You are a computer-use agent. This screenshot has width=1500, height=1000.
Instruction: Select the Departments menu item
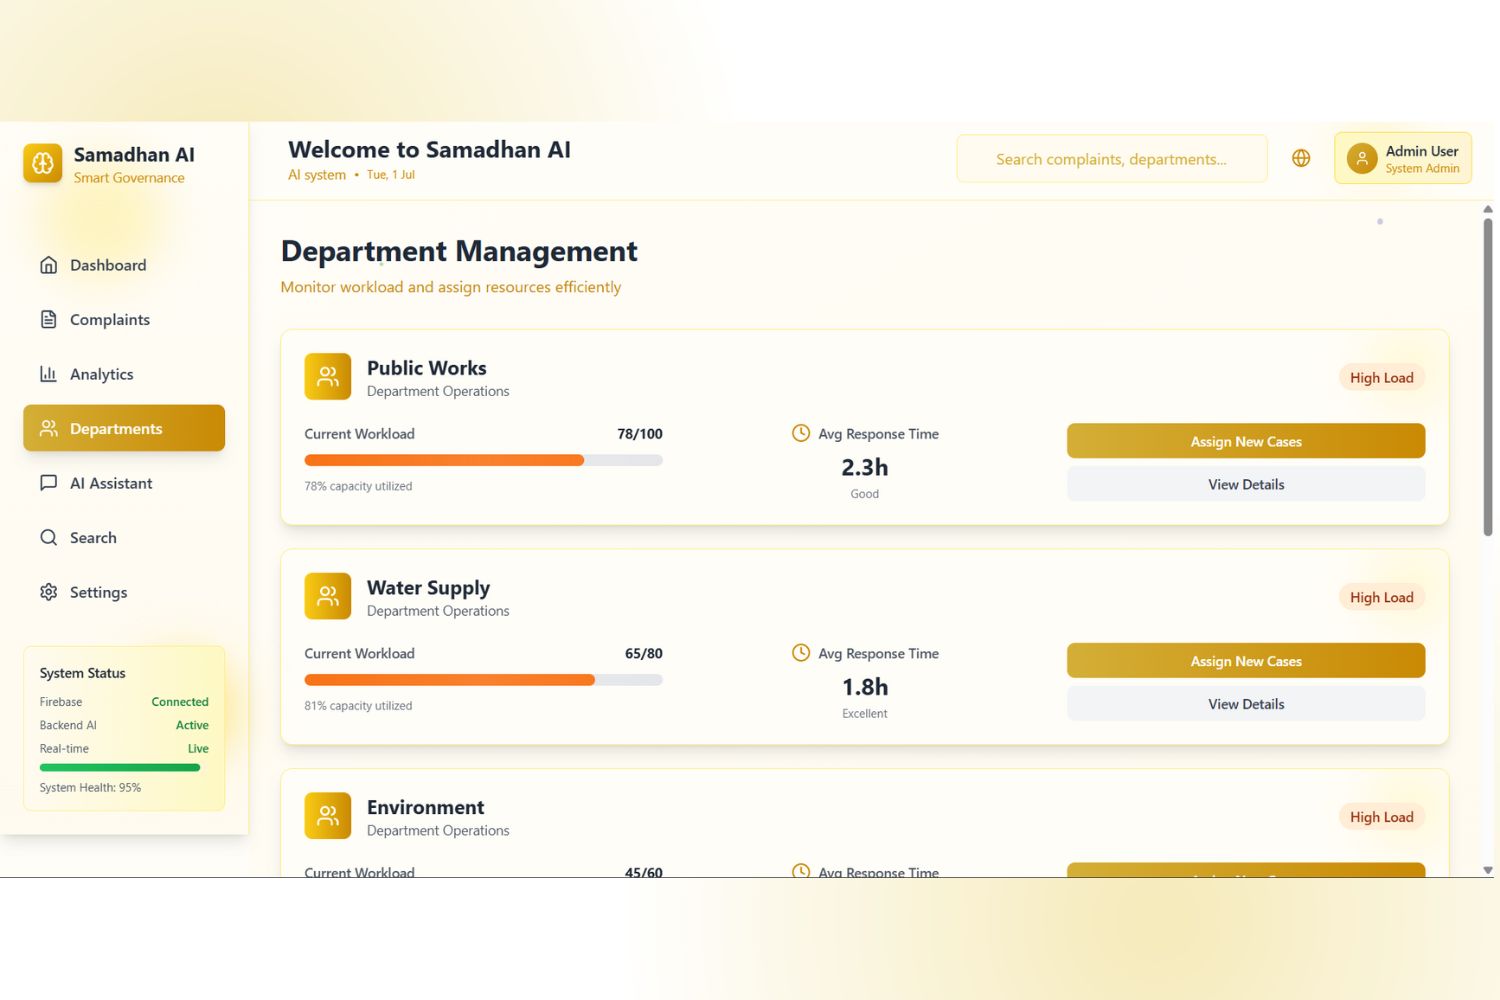124,428
